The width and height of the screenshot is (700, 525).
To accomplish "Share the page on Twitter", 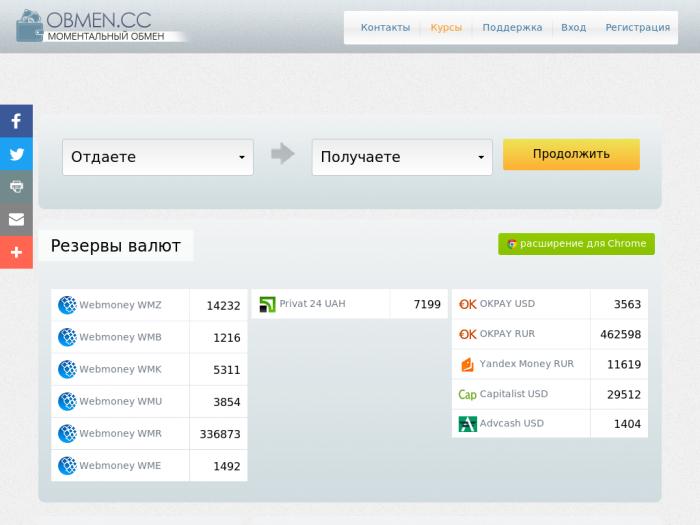I will (16, 154).
